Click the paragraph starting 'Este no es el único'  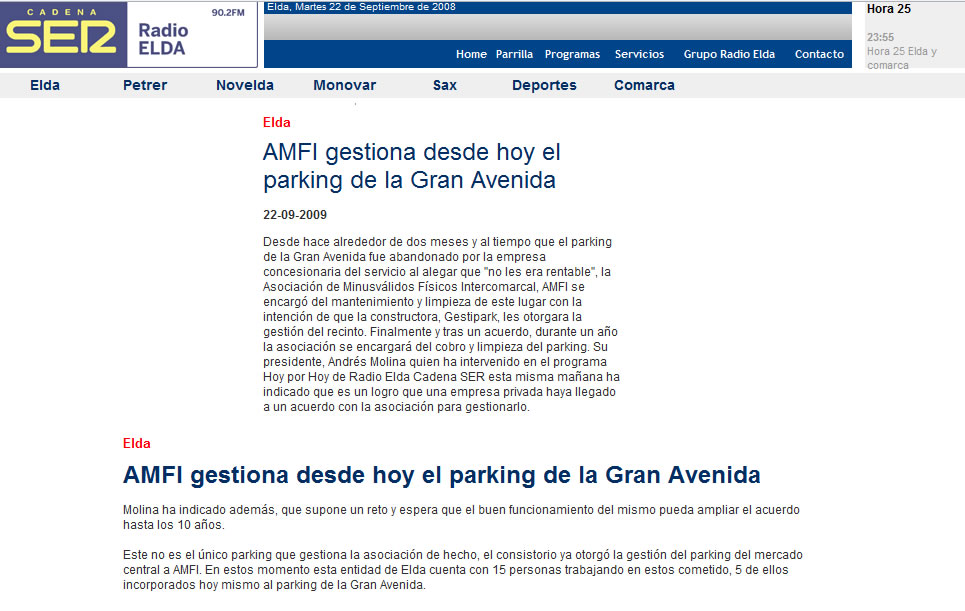coord(463,570)
